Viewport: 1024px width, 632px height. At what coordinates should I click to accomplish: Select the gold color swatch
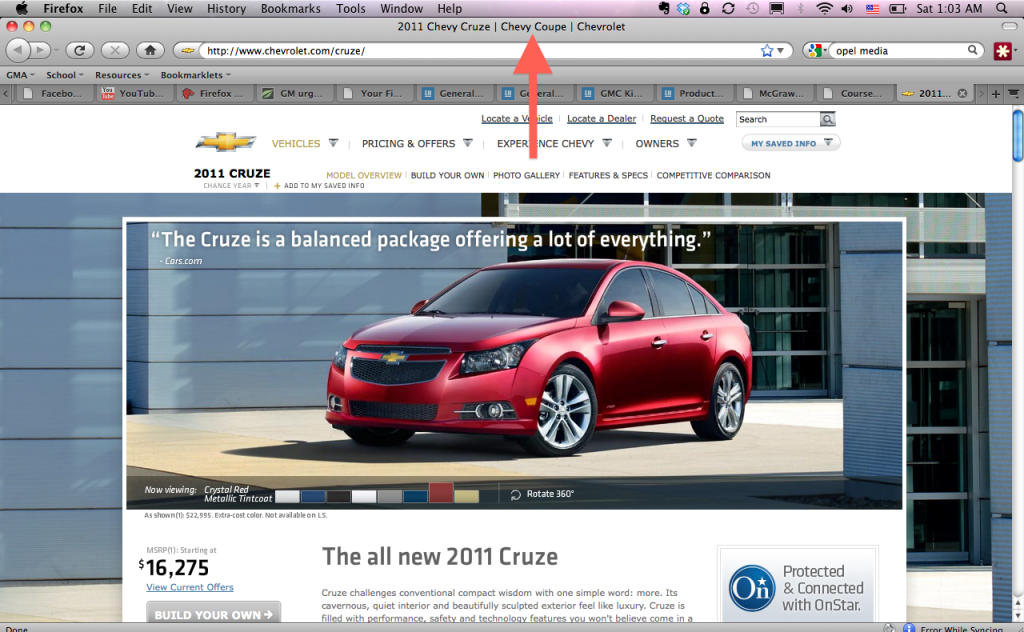coord(466,497)
